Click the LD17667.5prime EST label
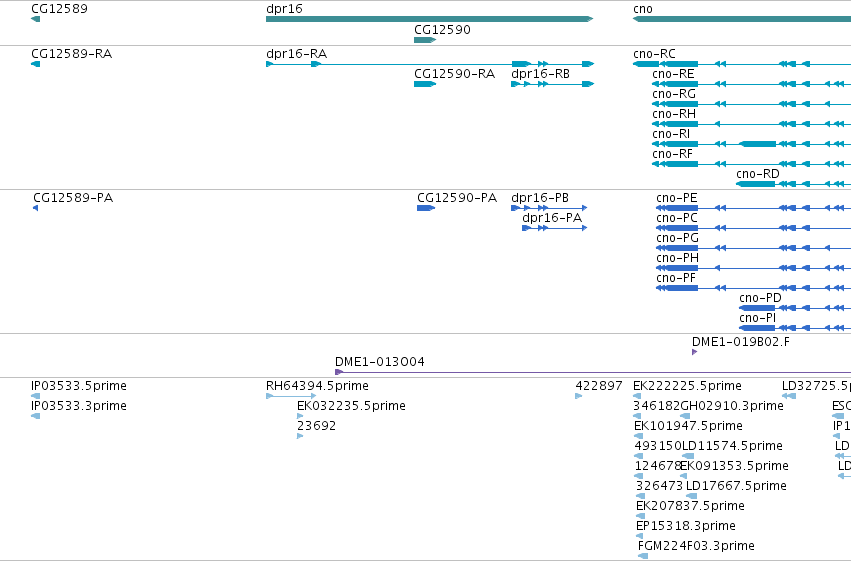Screen dimensions: 851x561 (736, 486)
